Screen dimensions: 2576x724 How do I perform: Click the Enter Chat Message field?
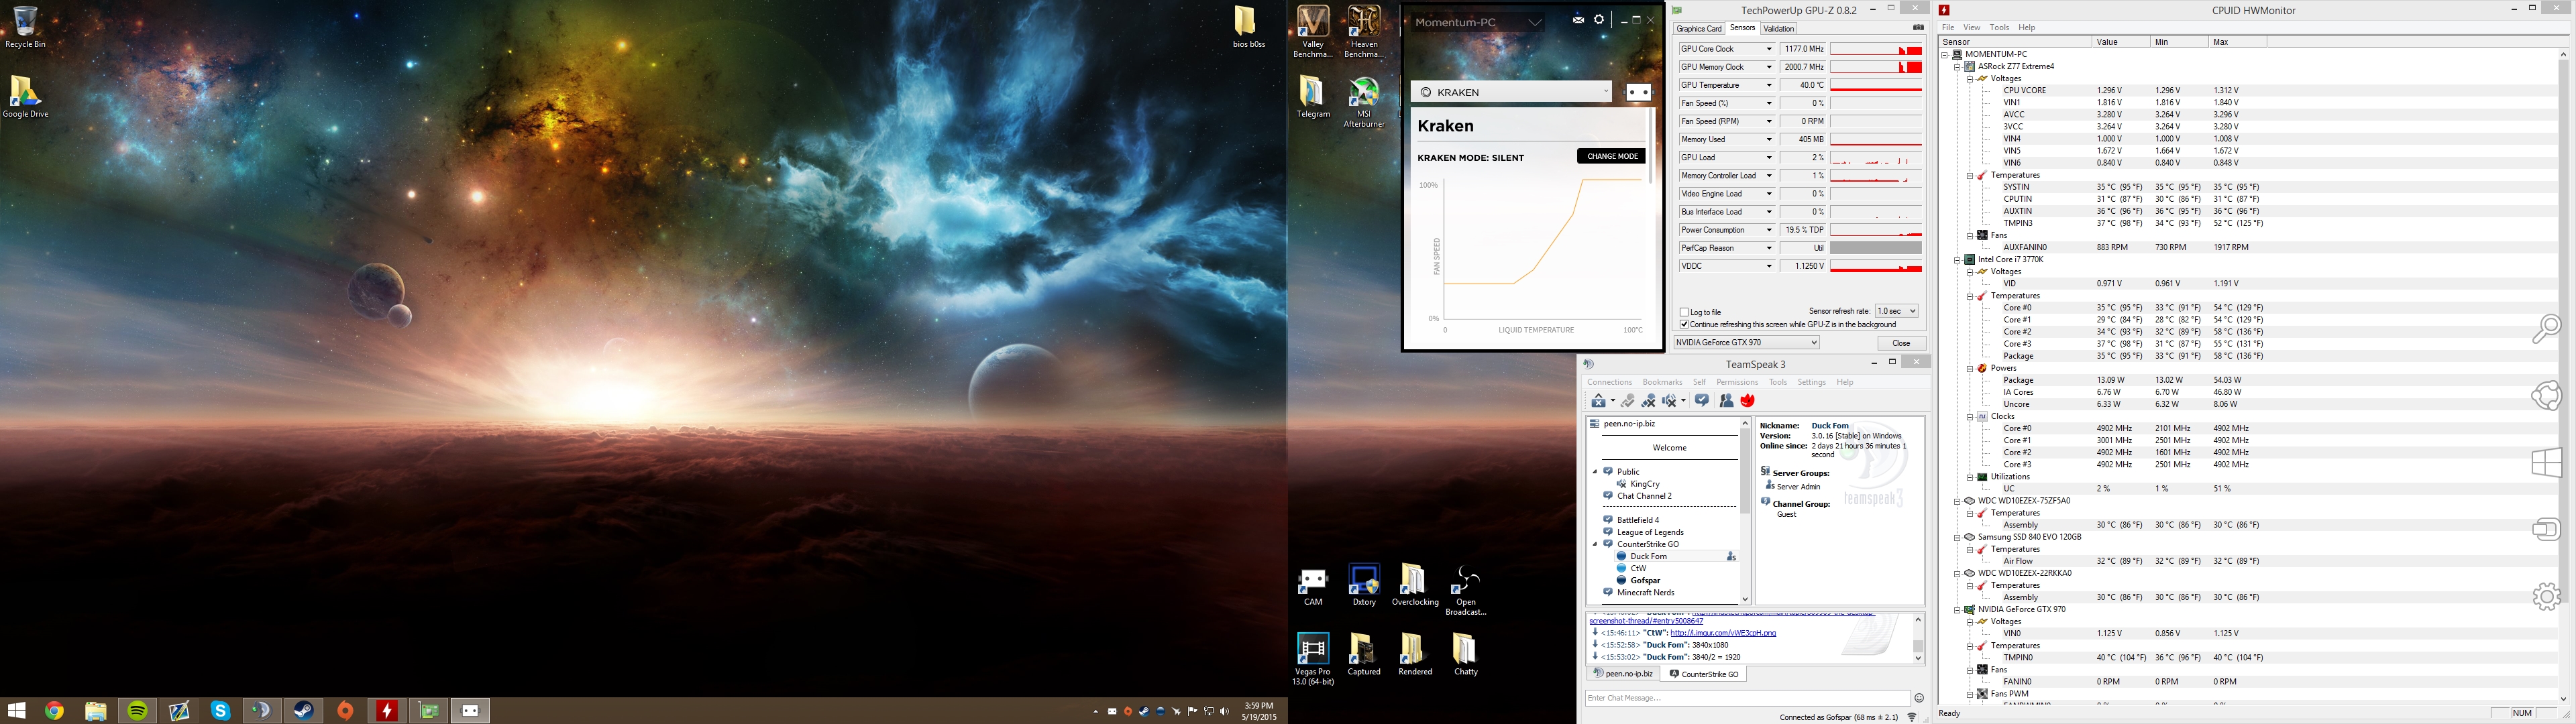point(1747,698)
